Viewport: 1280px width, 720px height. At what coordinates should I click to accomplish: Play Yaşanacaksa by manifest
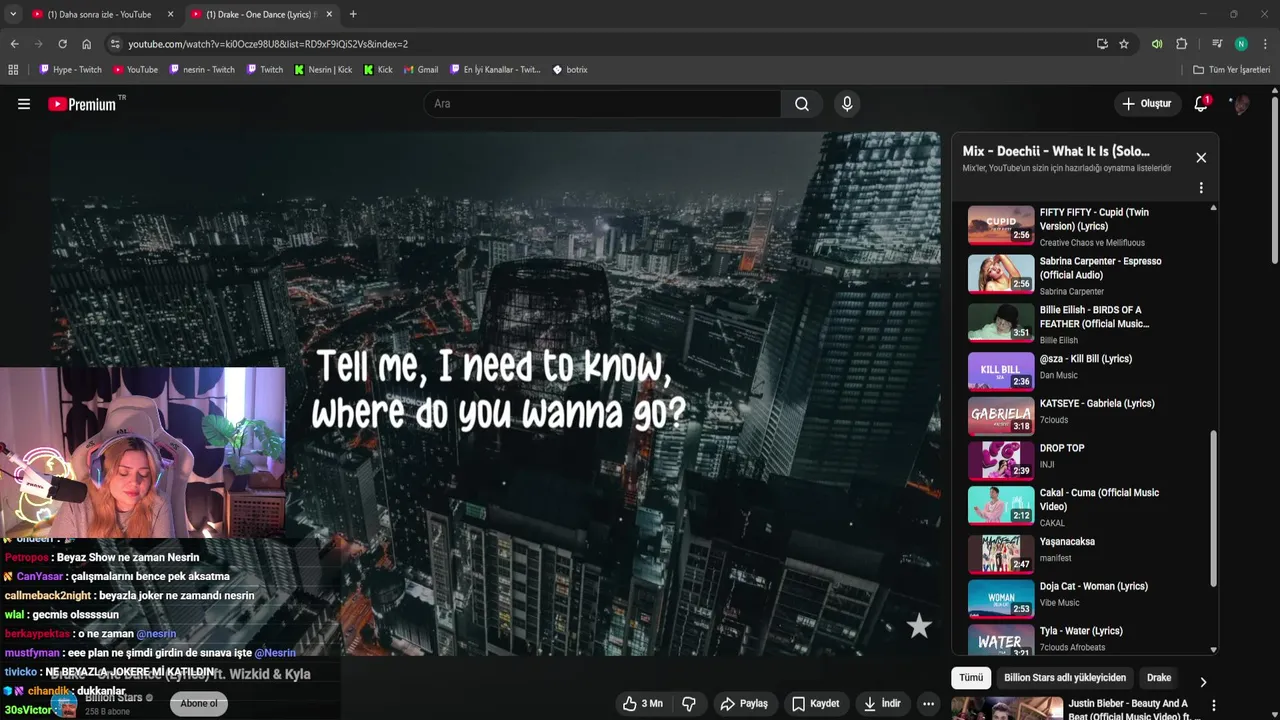coord(1083,554)
